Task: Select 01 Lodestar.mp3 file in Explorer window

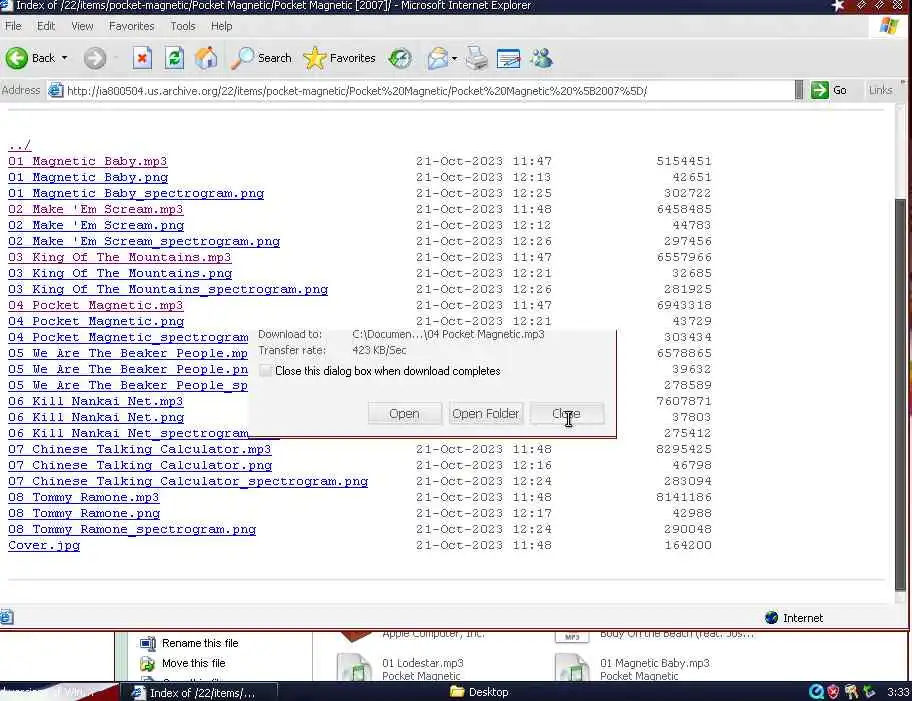Action: coord(401,668)
